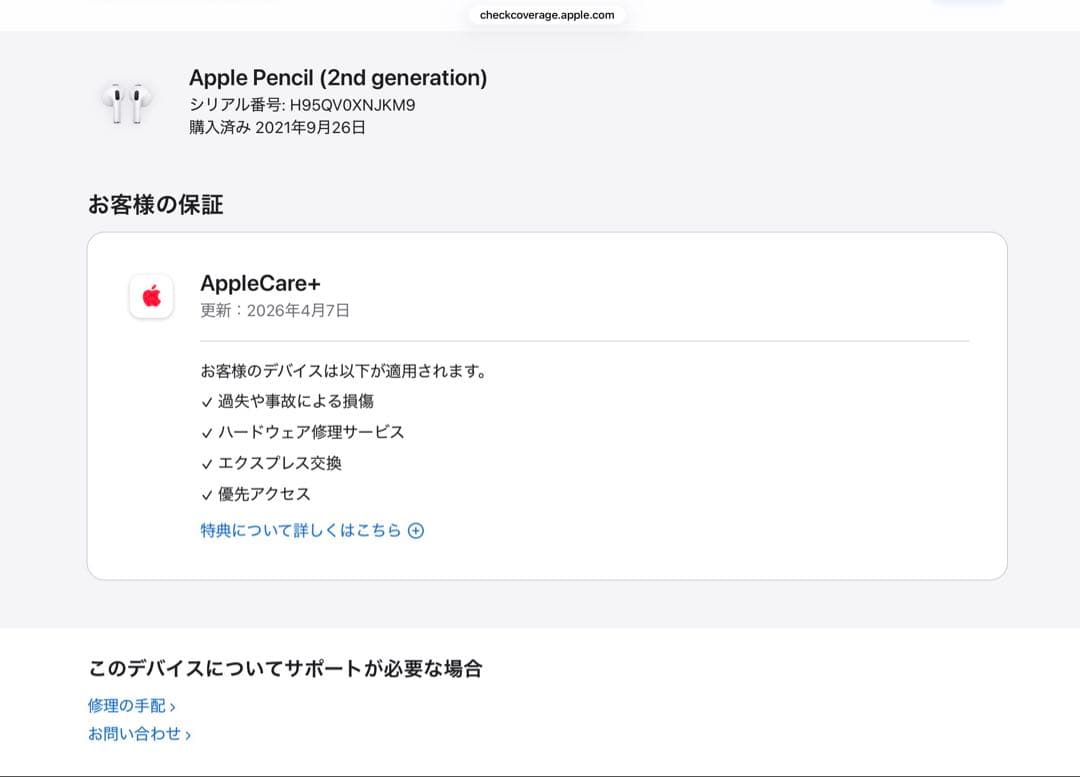Click the red Apple logo in the AppleCare+ card
1080x777 pixels.
151,296
